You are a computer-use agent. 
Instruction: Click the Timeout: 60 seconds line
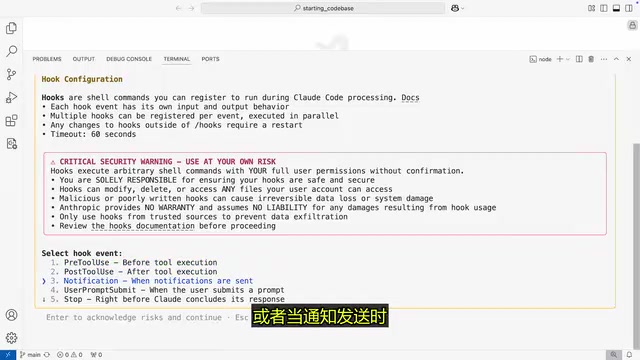93,134
